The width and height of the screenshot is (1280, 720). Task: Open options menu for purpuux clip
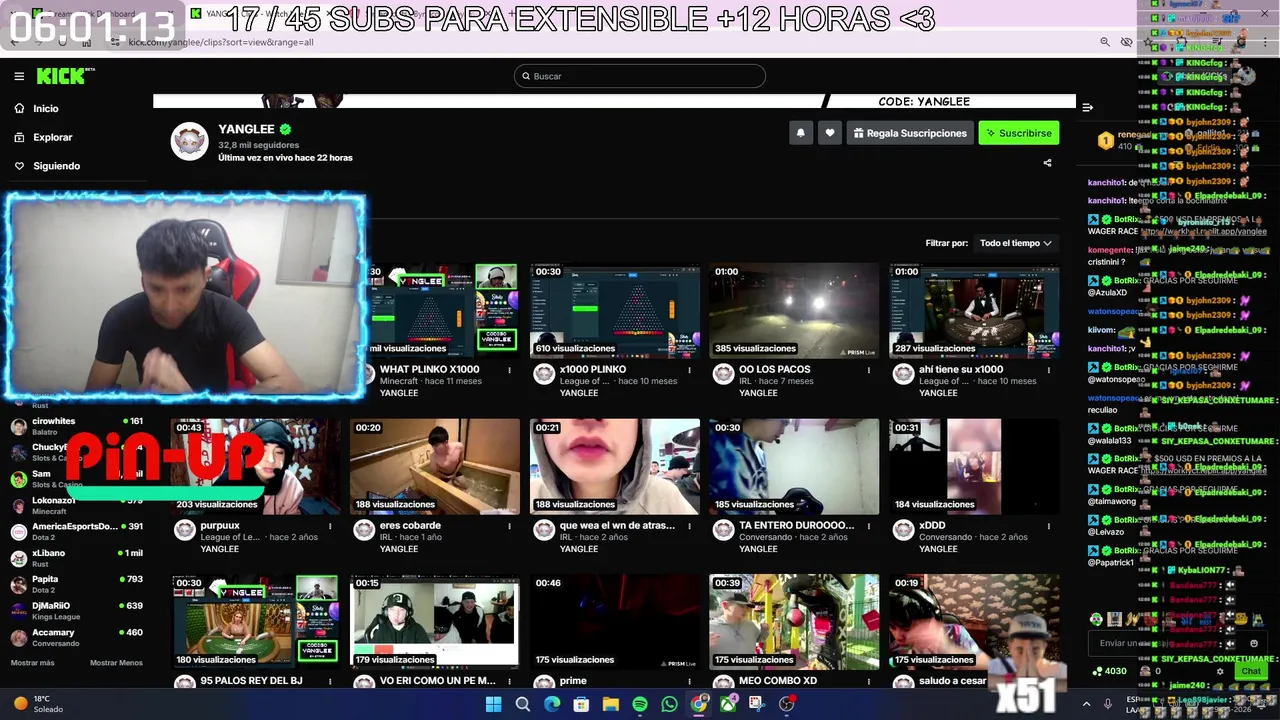(330, 526)
